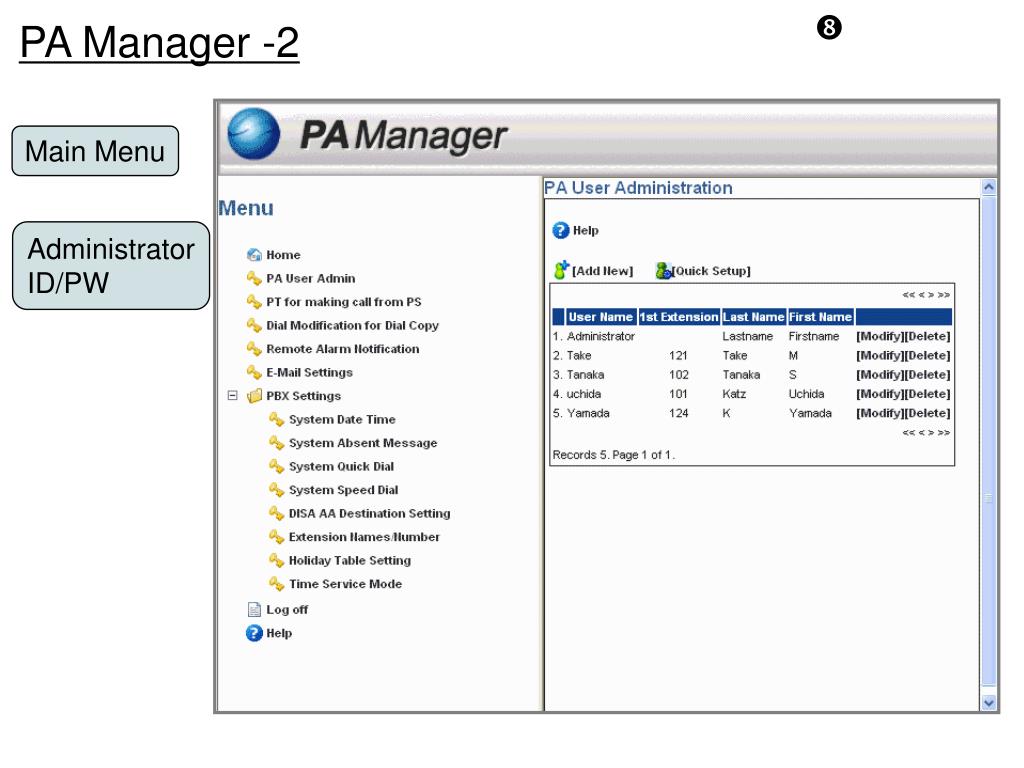This screenshot has width=1024, height=768.
Task: Click key icon beside Remote Alarm Notification
Action: (254, 349)
